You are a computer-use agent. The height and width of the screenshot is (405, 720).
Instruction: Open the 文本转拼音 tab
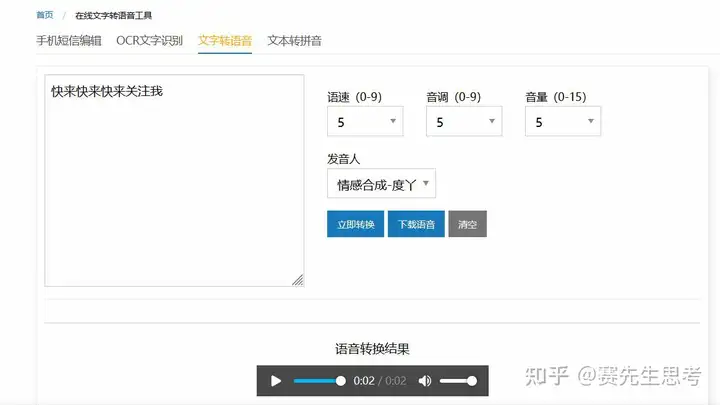click(x=294, y=41)
